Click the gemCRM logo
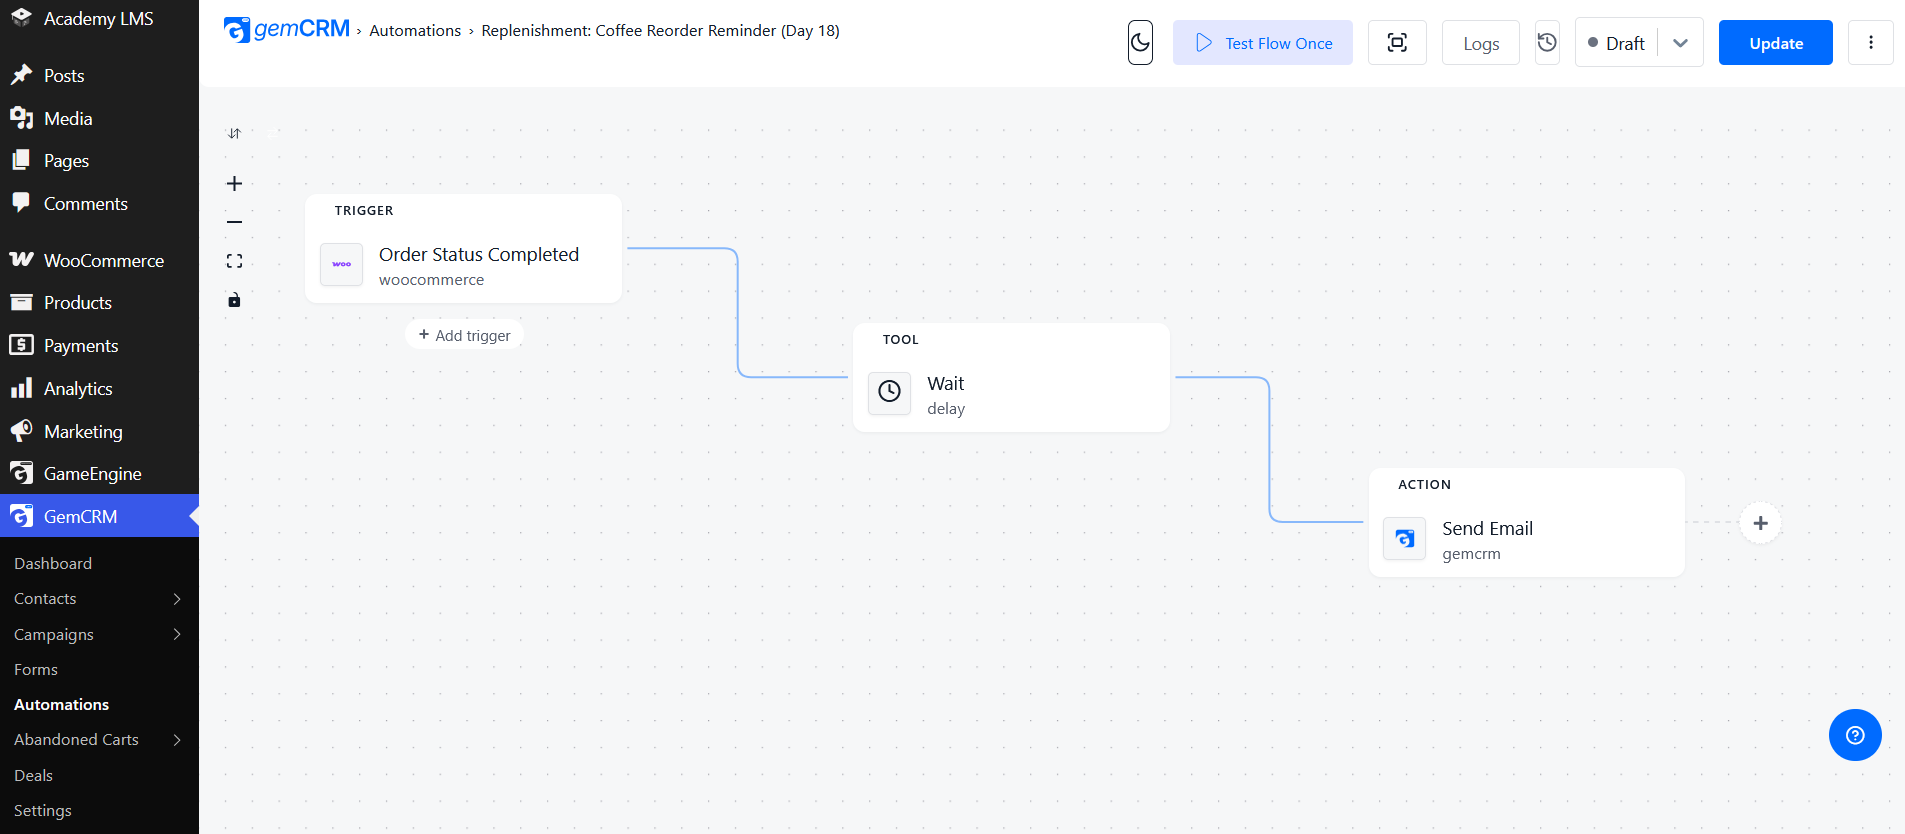 (287, 30)
